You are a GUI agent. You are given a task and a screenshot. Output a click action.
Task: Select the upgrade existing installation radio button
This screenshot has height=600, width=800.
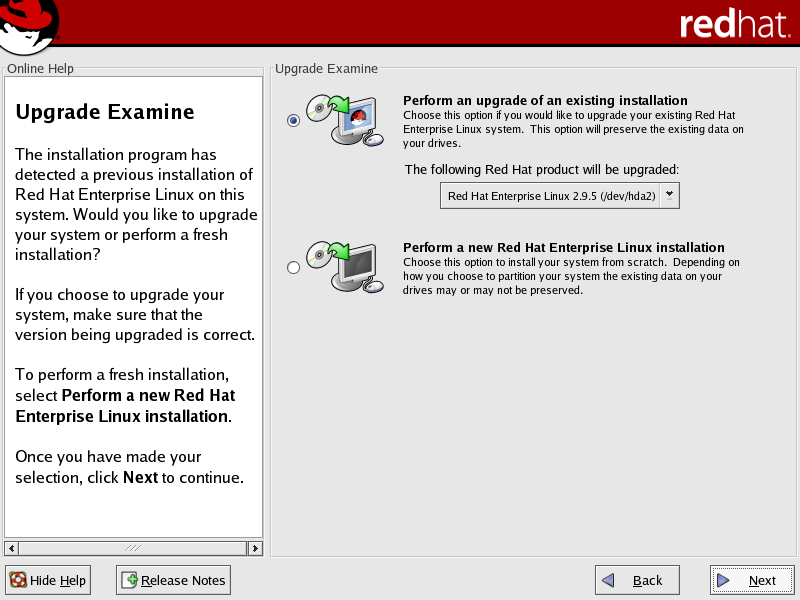point(293,120)
